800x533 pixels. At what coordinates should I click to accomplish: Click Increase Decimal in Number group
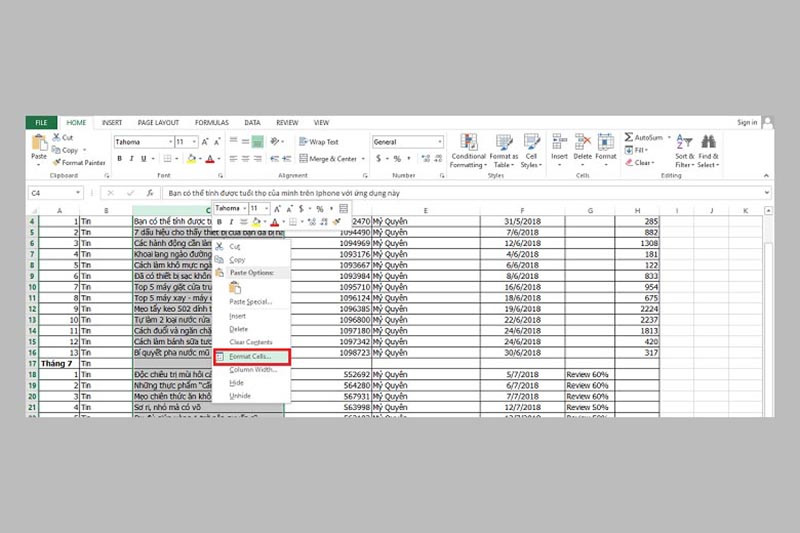coord(426,159)
